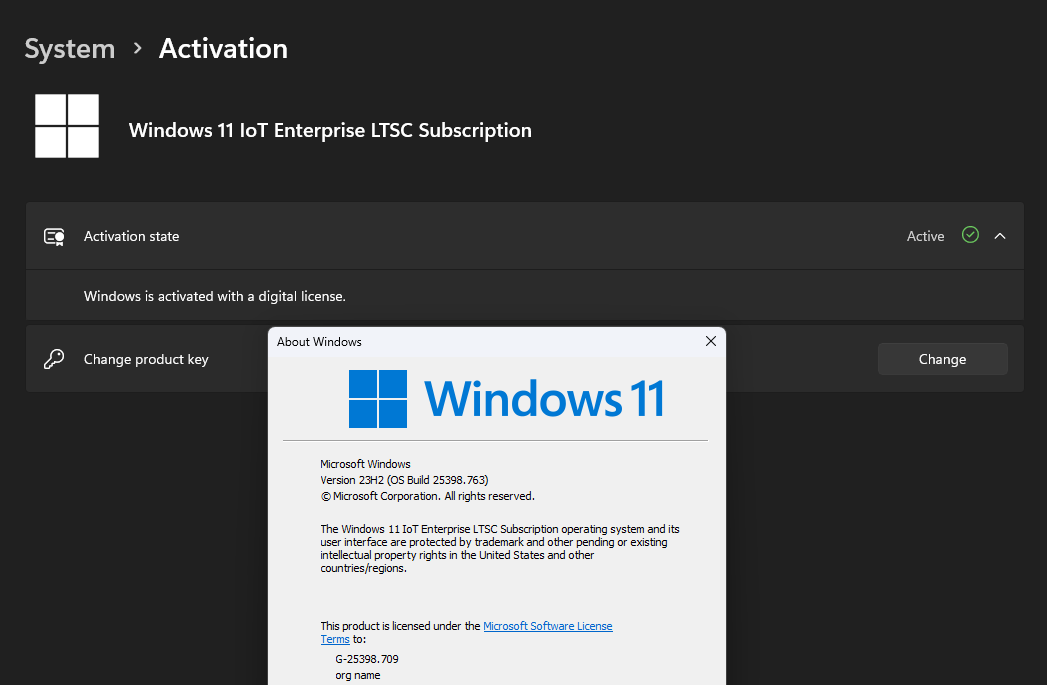Click the green Active checkmark icon
The image size is (1047, 685).
(970, 235)
